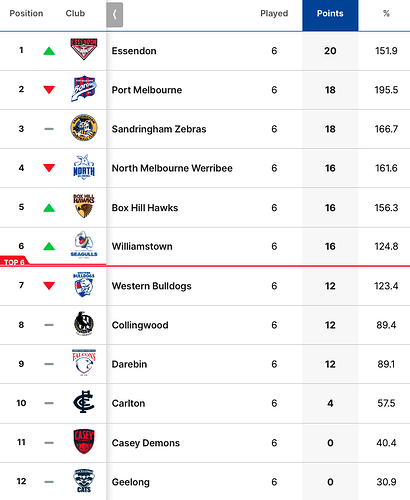The width and height of the screenshot is (410, 500).
Task: Click the Geelong Cats logo
Action: tap(84, 480)
